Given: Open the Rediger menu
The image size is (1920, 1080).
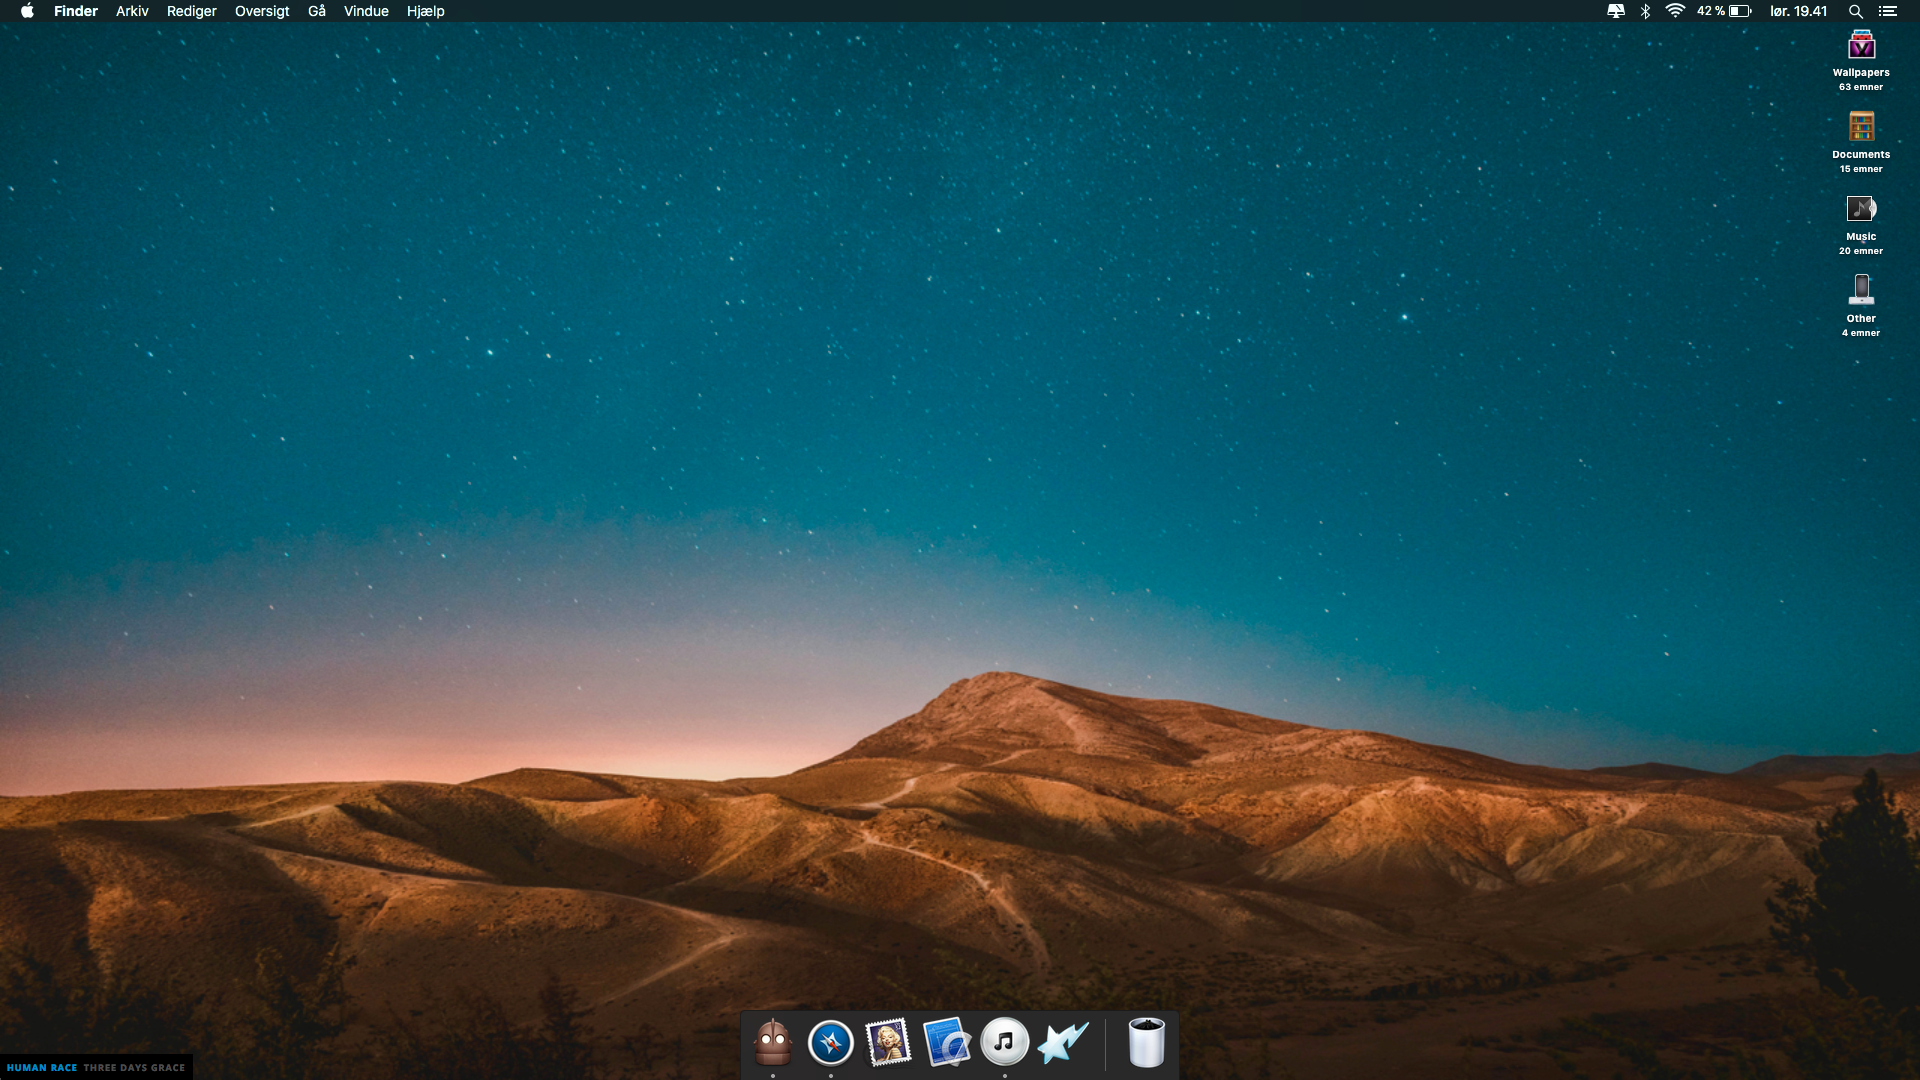Looking at the screenshot, I should click(192, 11).
